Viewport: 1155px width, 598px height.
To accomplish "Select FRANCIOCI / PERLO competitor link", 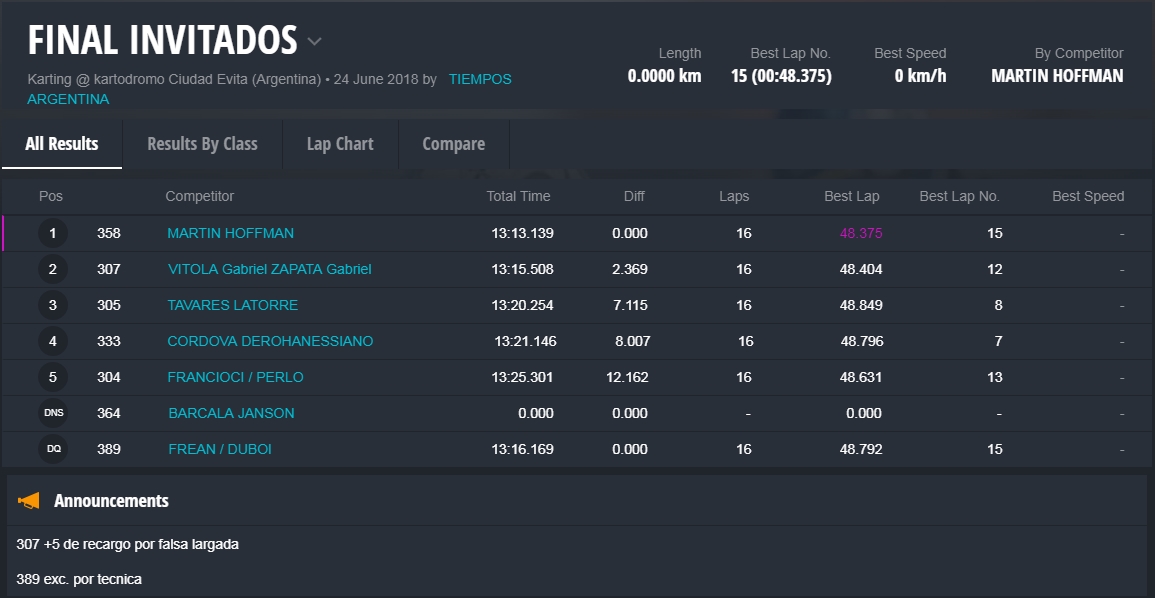I will pyautogui.click(x=235, y=377).
